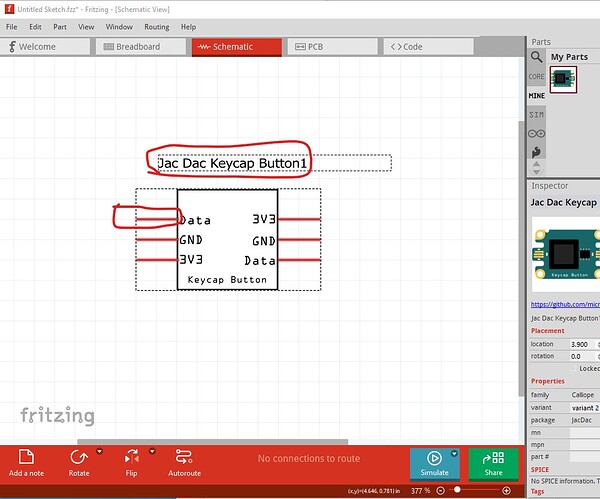Switch to the Breadboard tab
Screen dimensions: 600x499
point(141,47)
